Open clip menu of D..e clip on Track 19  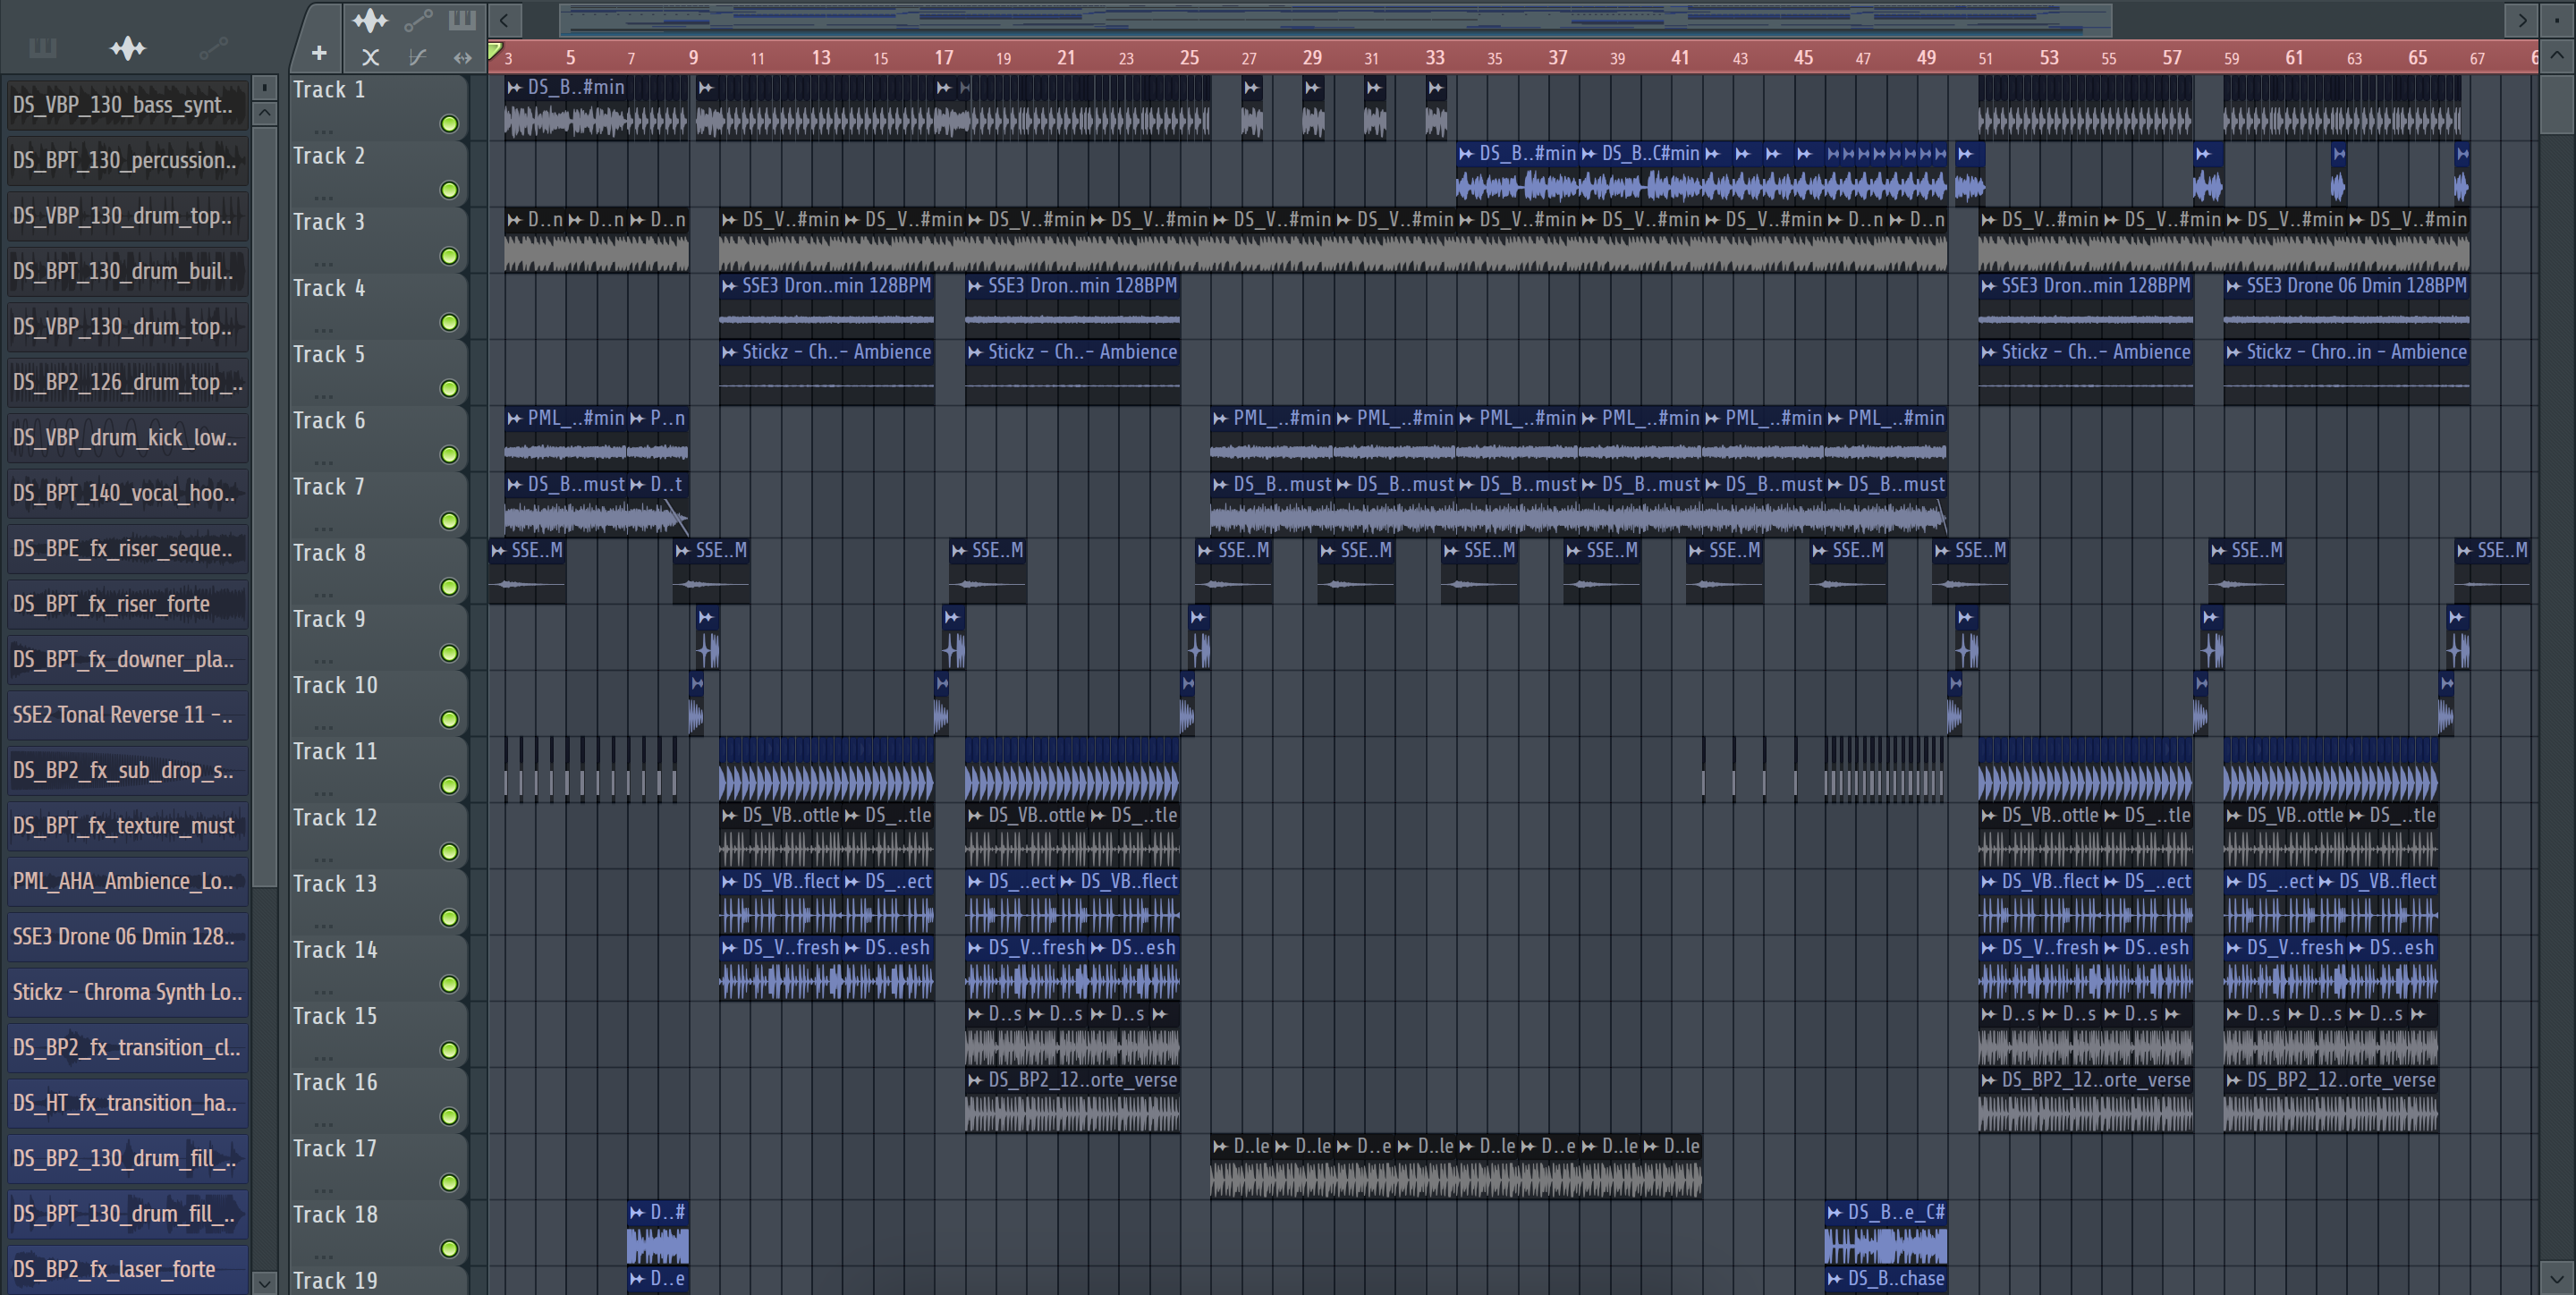(637, 1279)
